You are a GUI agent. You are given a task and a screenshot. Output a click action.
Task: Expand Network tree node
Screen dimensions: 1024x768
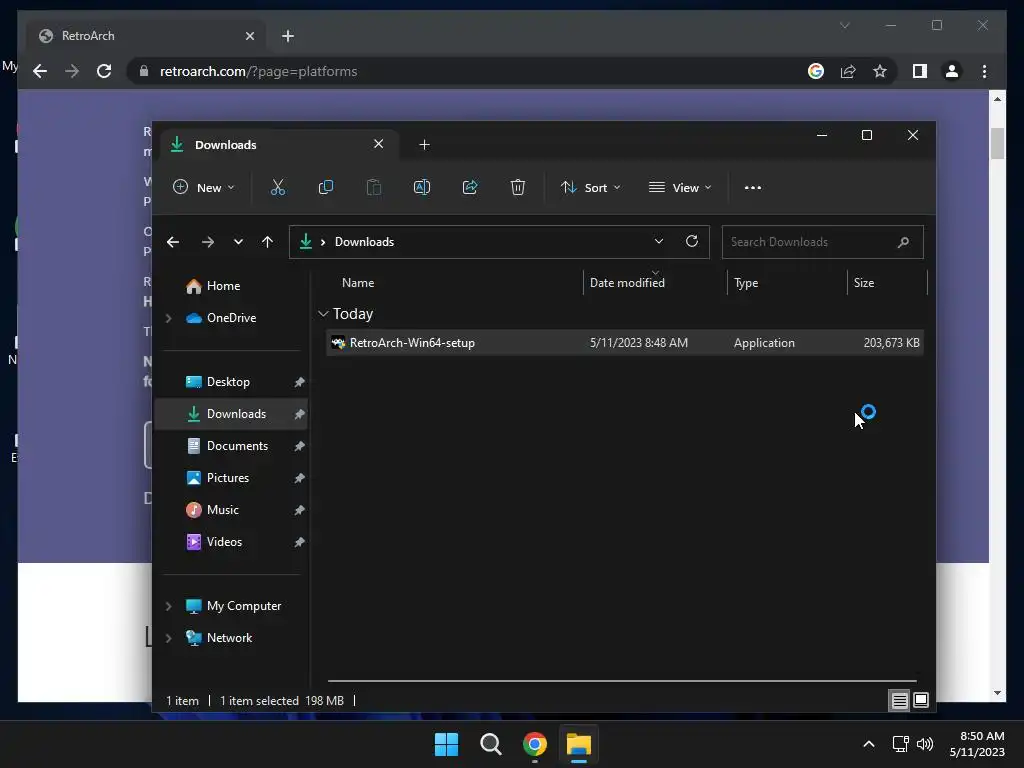tap(168, 638)
